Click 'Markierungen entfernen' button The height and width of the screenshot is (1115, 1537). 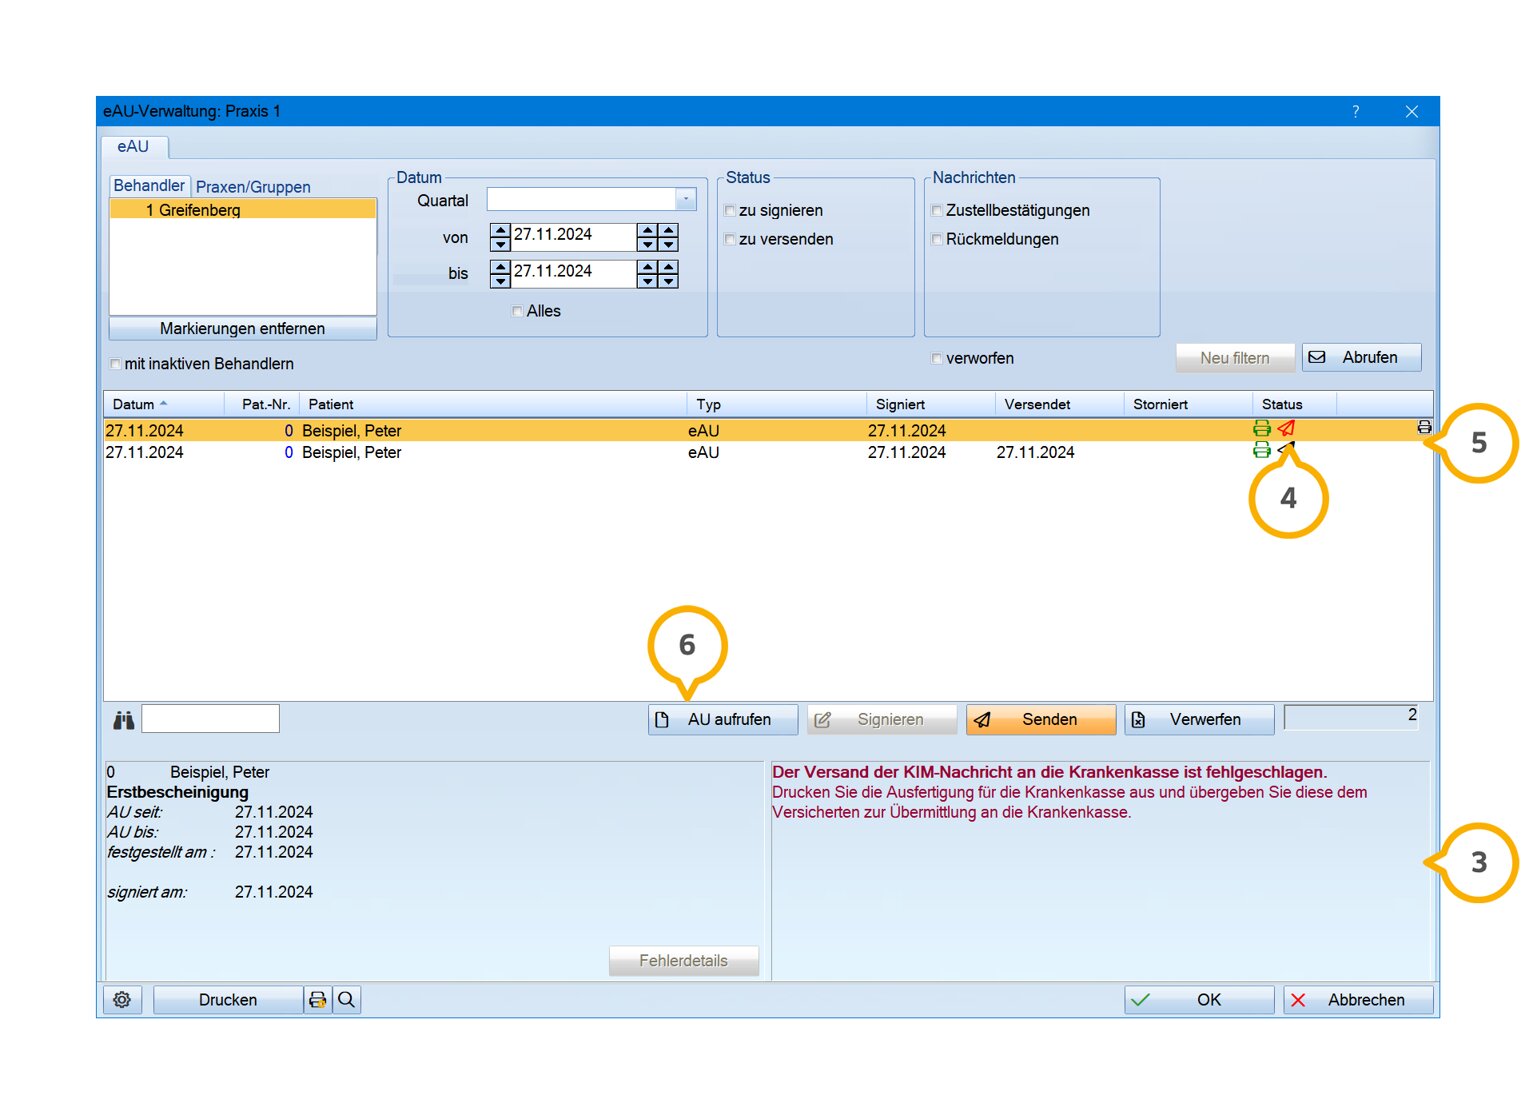click(242, 329)
